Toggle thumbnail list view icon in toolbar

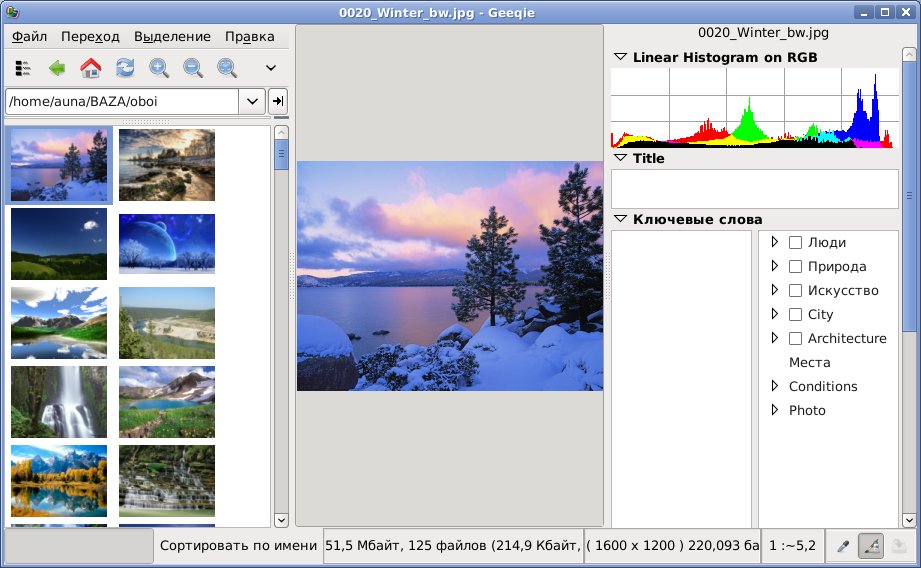pyautogui.click(x=23, y=68)
